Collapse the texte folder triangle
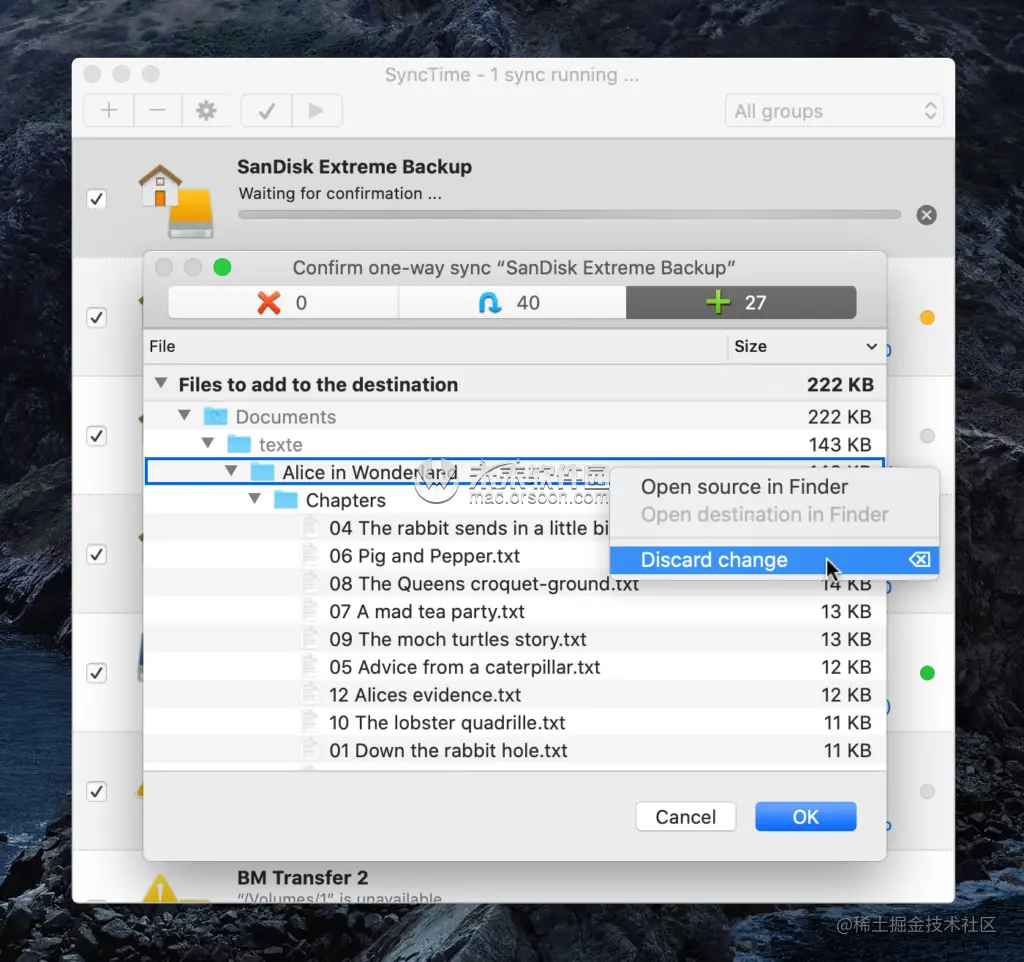This screenshot has height=962, width=1024. [208, 443]
